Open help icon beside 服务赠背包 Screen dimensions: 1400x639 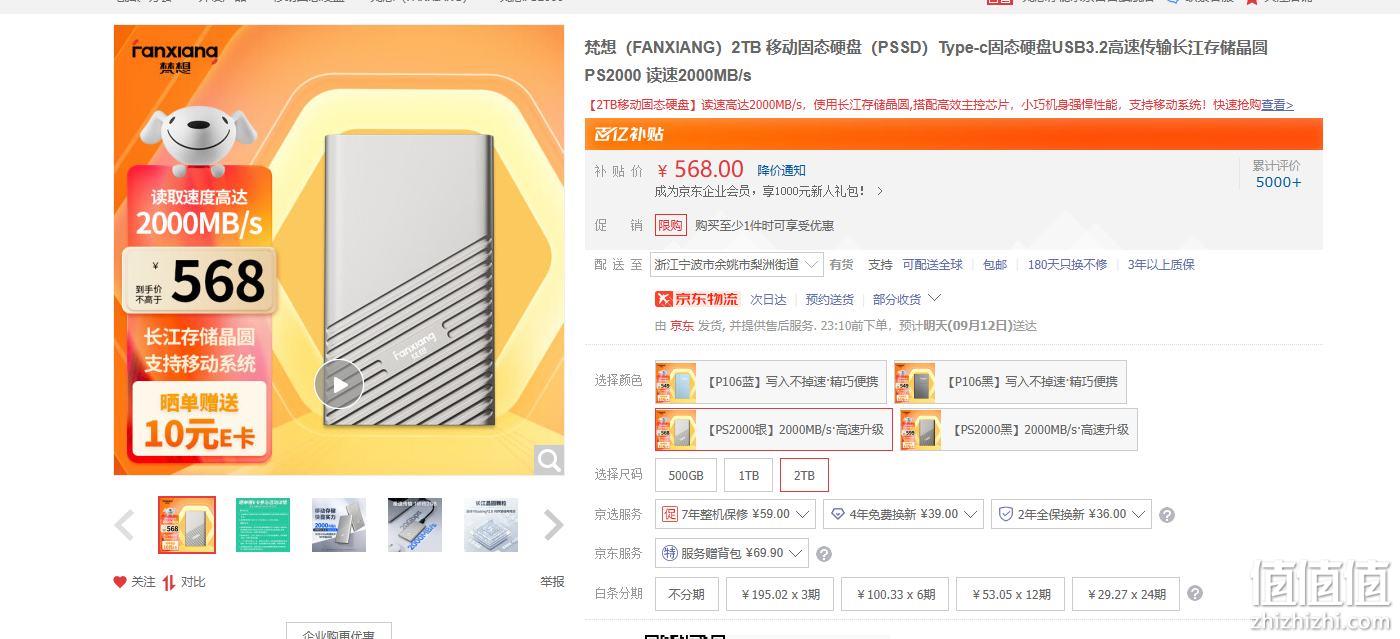point(824,554)
